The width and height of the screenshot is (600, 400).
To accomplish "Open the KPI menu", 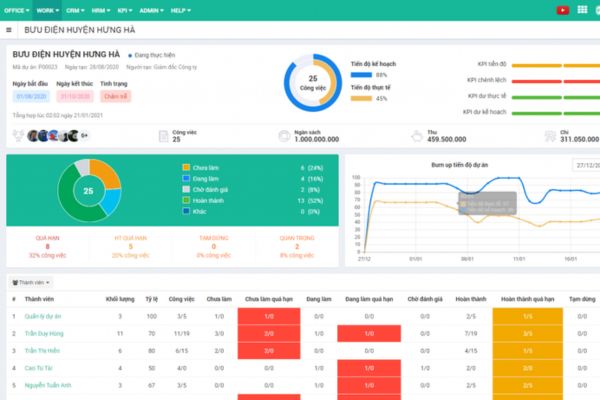I will 125,10.
